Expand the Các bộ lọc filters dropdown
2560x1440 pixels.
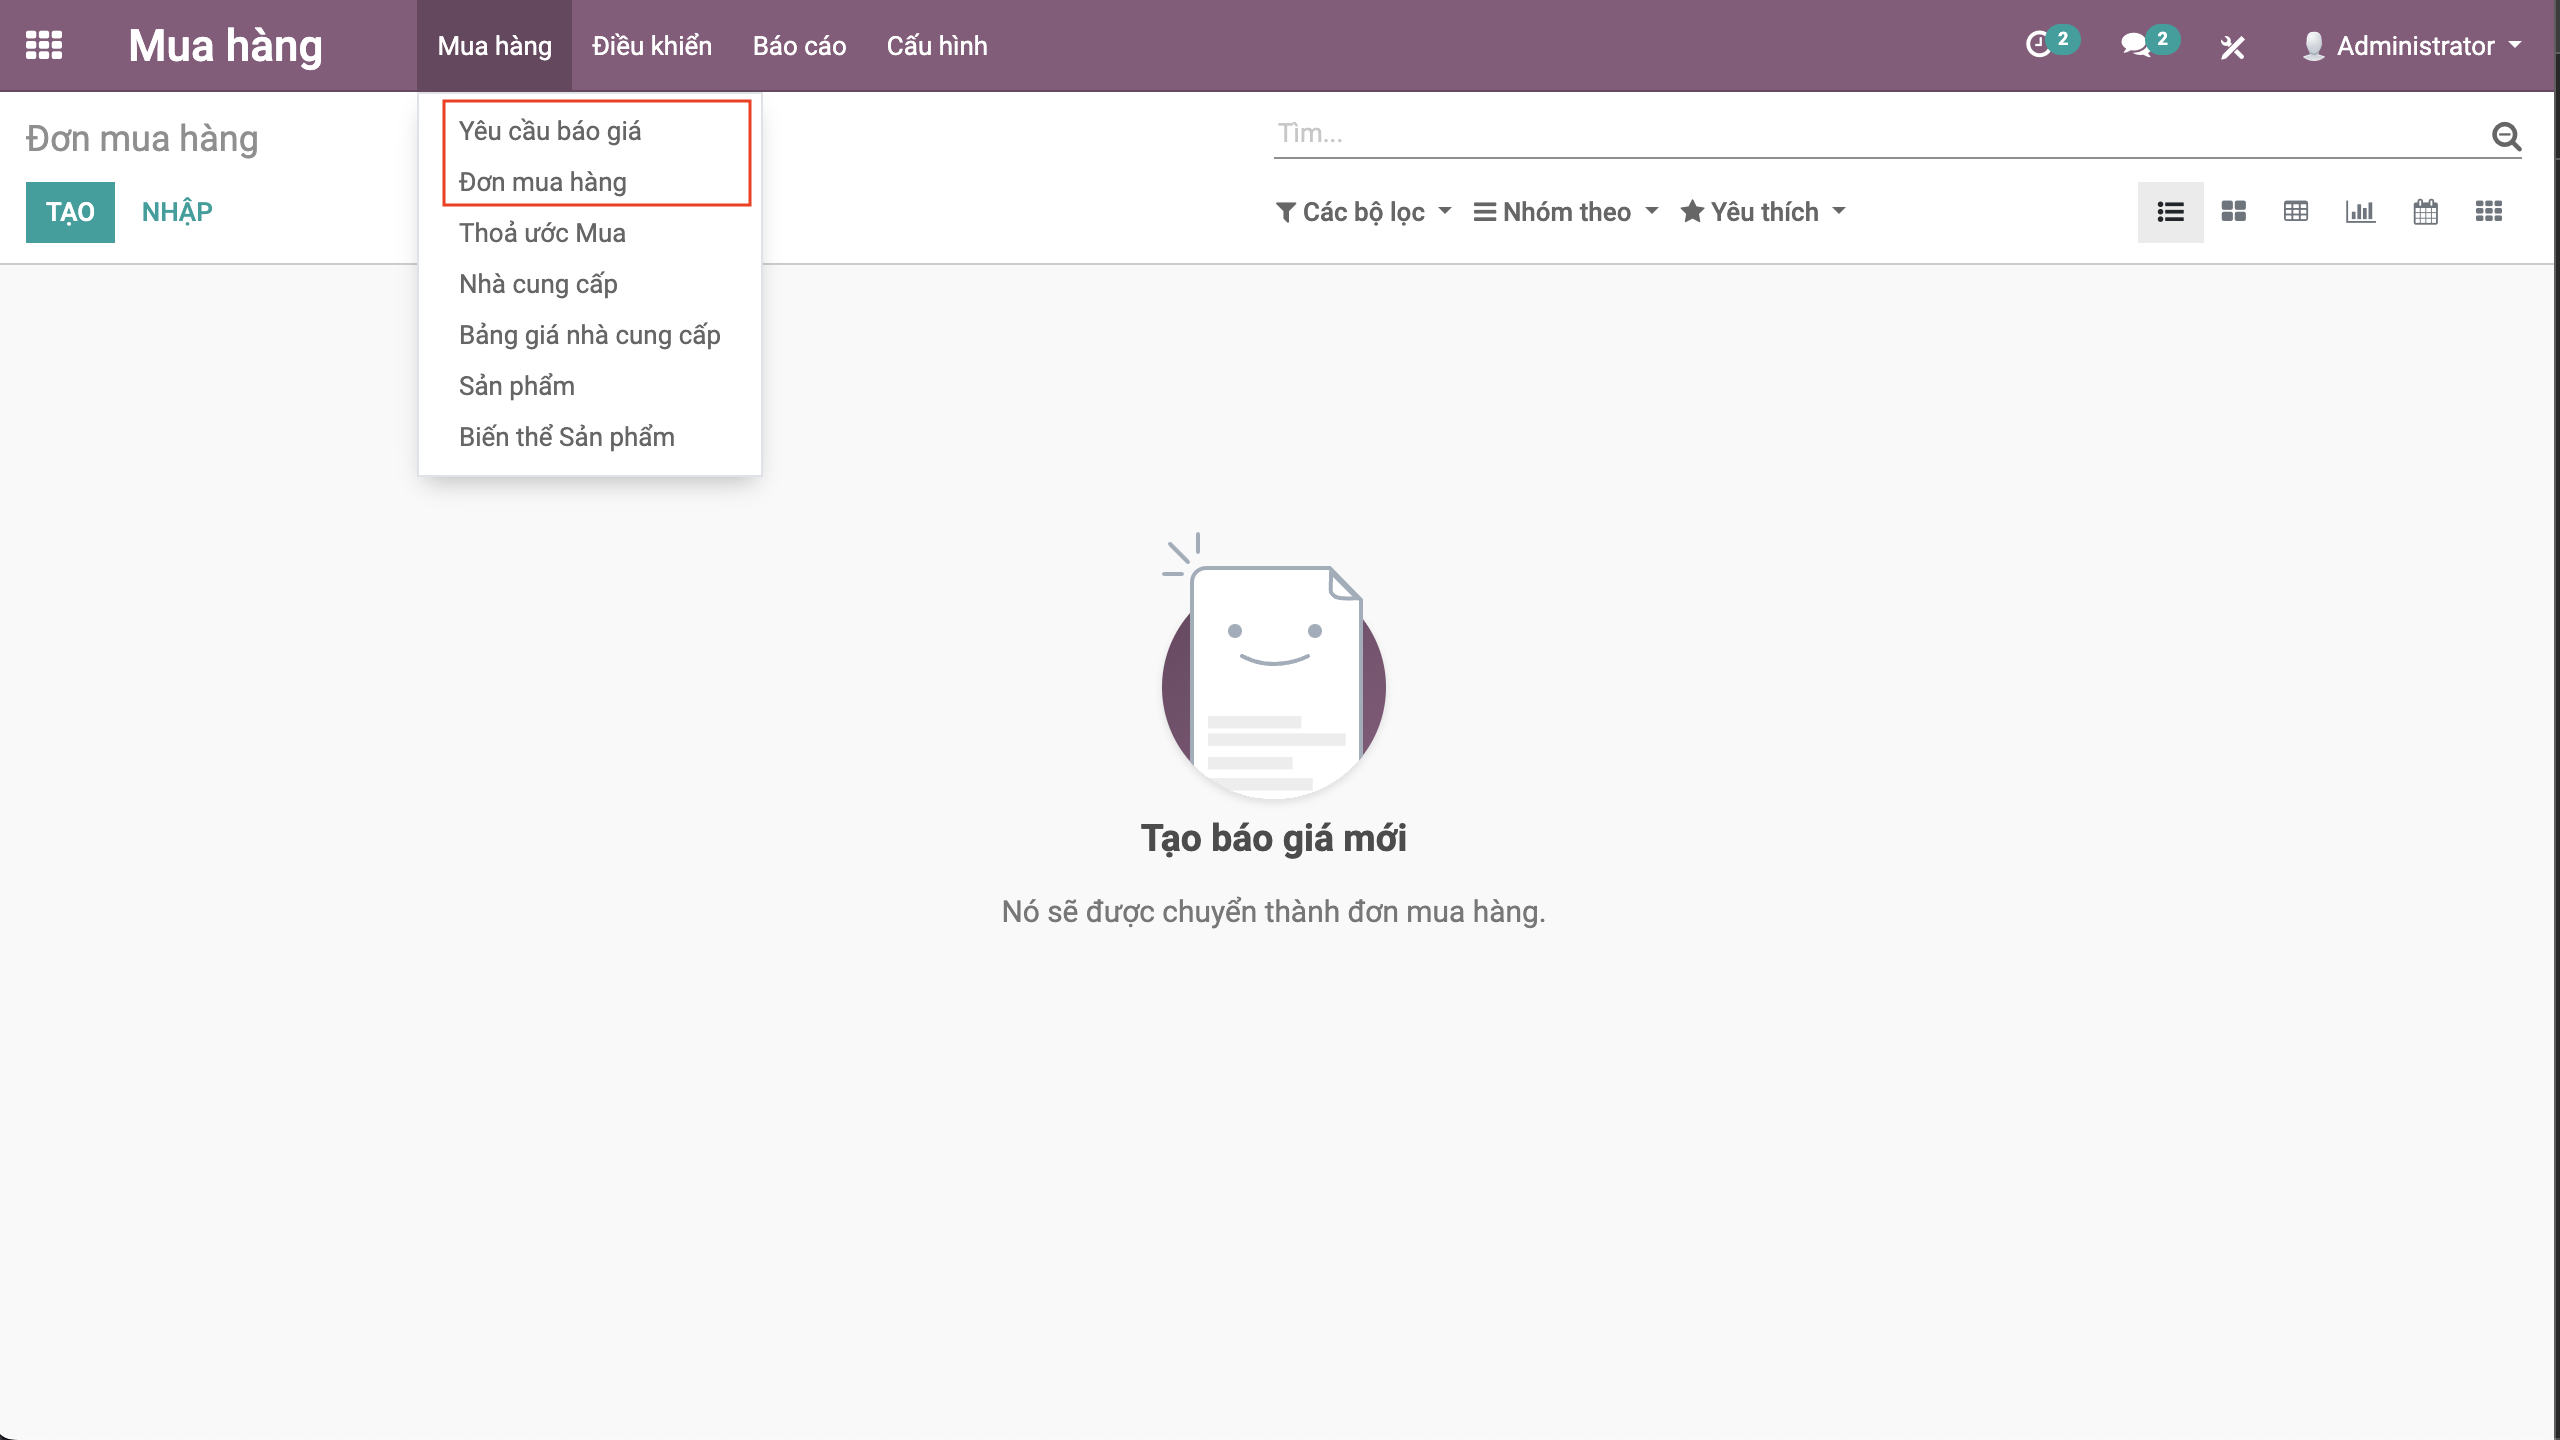click(x=1364, y=212)
